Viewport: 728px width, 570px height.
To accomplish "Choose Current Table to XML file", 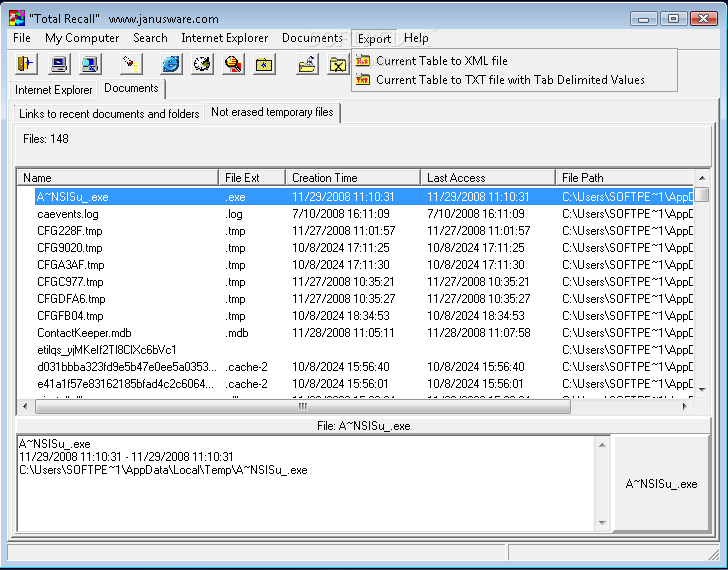I will (514, 61).
